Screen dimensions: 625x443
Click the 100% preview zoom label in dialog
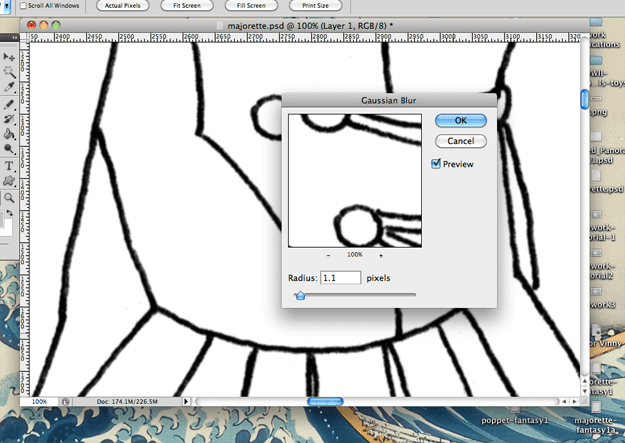point(354,255)
